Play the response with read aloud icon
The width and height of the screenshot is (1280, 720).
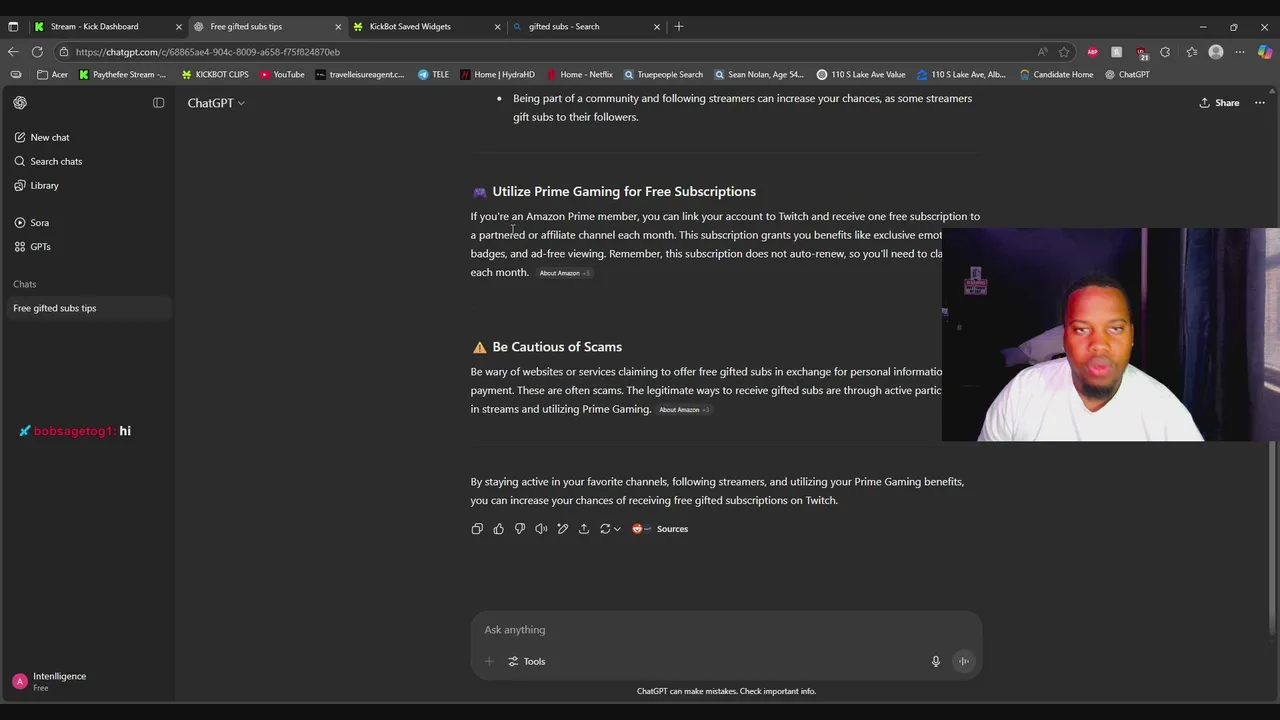(x=541, y=529)
